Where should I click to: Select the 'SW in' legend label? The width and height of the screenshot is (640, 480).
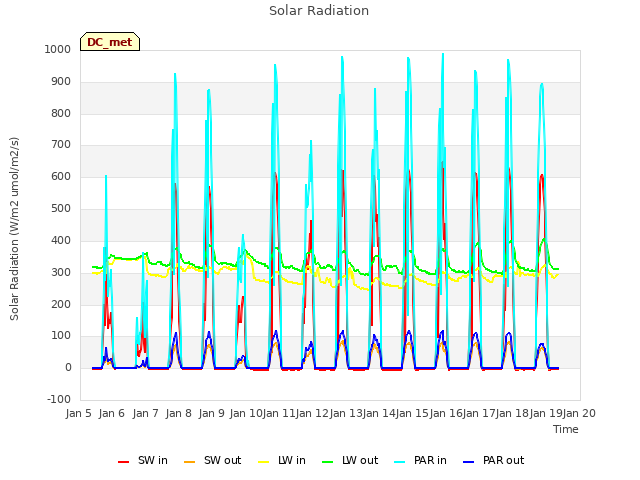(x=153, y=460)
